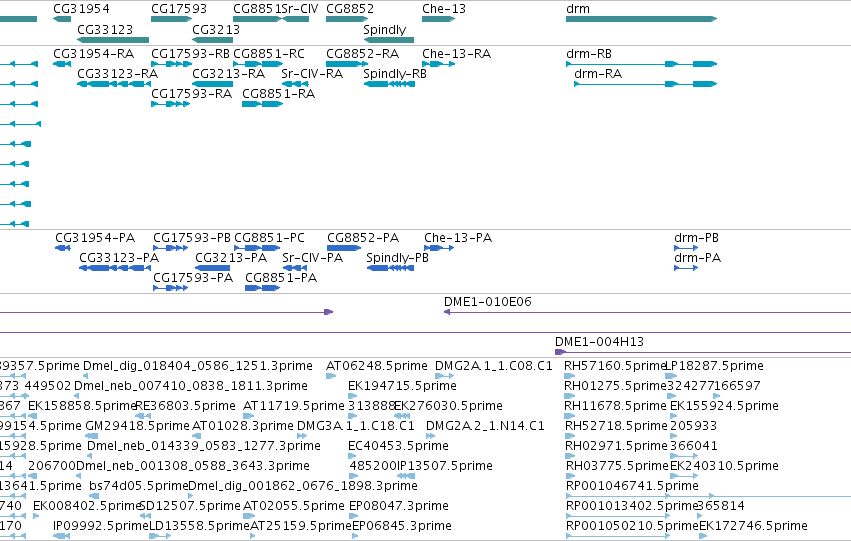The width and height of the screenshot is (851, 541).
Task: Click the CG8852 gene glyph
Action: (347, 19)
